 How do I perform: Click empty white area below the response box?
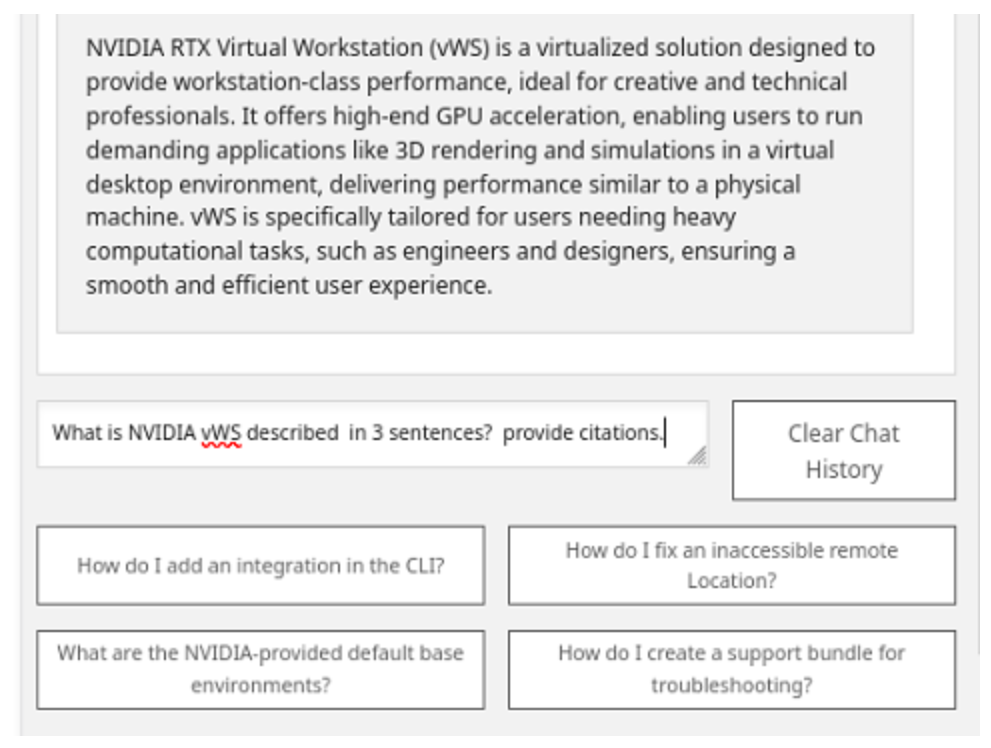pyautogui.click(x=495, y=353)
